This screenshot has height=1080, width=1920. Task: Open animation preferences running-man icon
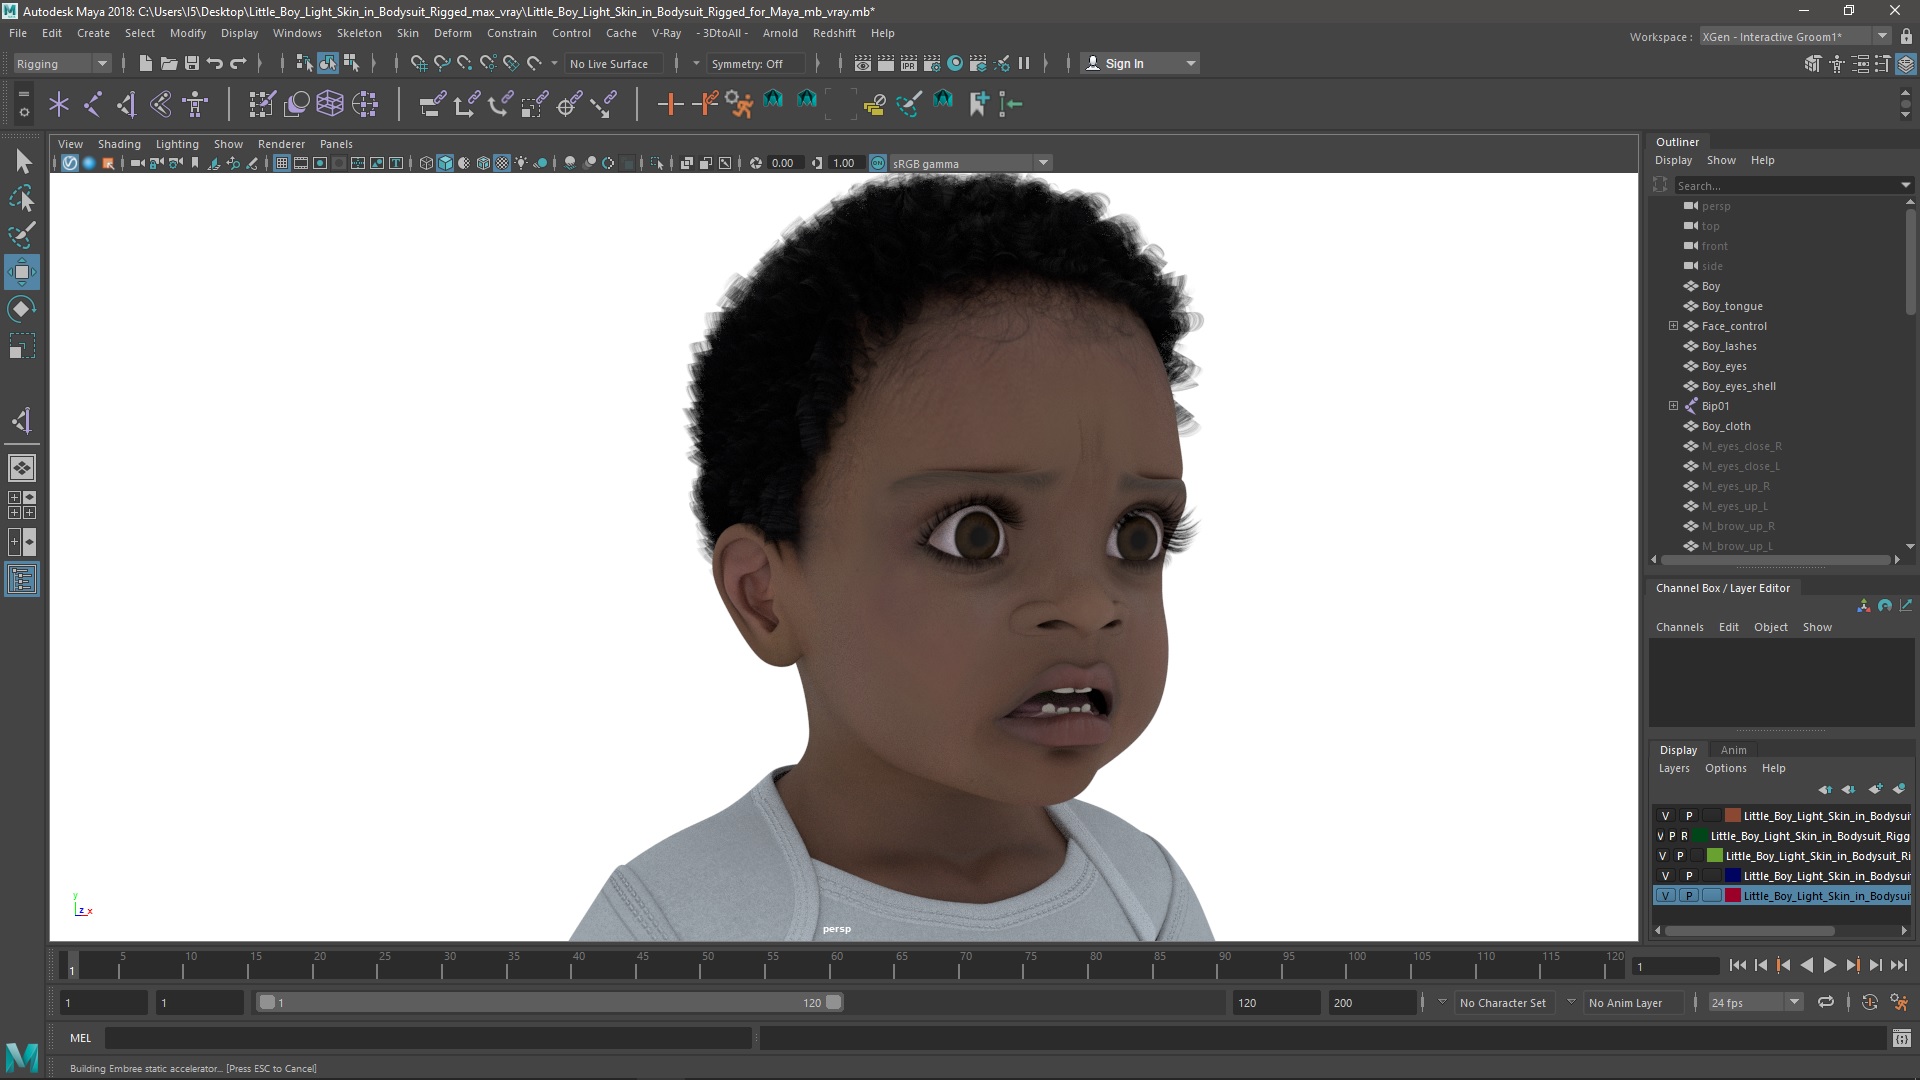click(x=1899, y=1002)
